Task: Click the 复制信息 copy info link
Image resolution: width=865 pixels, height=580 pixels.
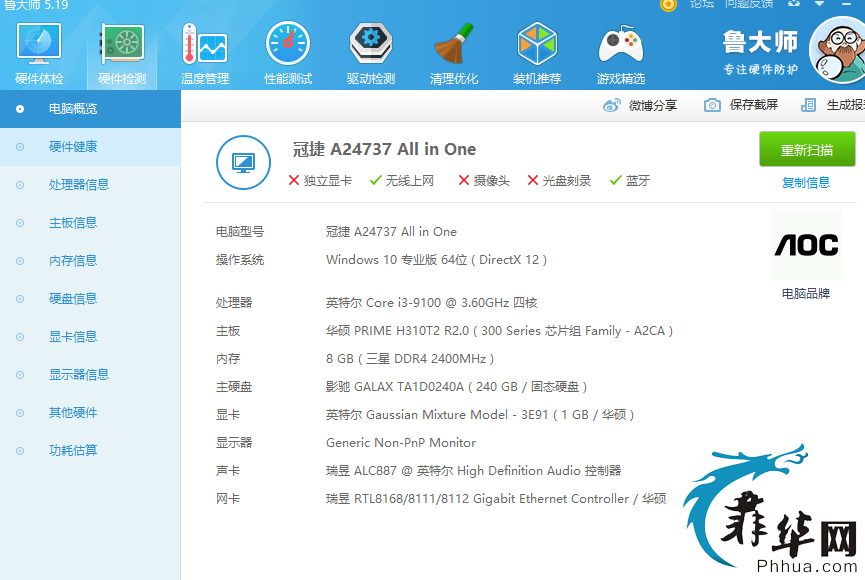Action: [x=806, y=183]
